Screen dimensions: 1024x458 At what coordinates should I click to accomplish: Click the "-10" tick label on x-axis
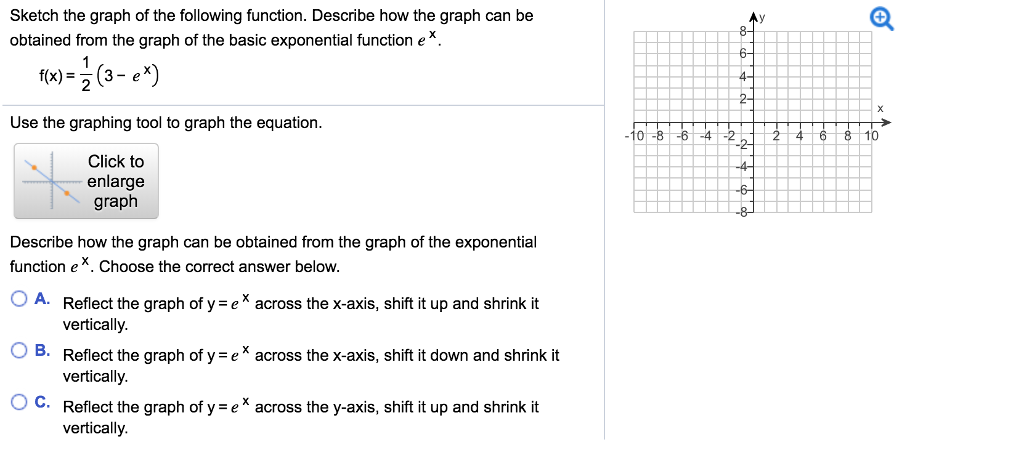click(633, 137)
